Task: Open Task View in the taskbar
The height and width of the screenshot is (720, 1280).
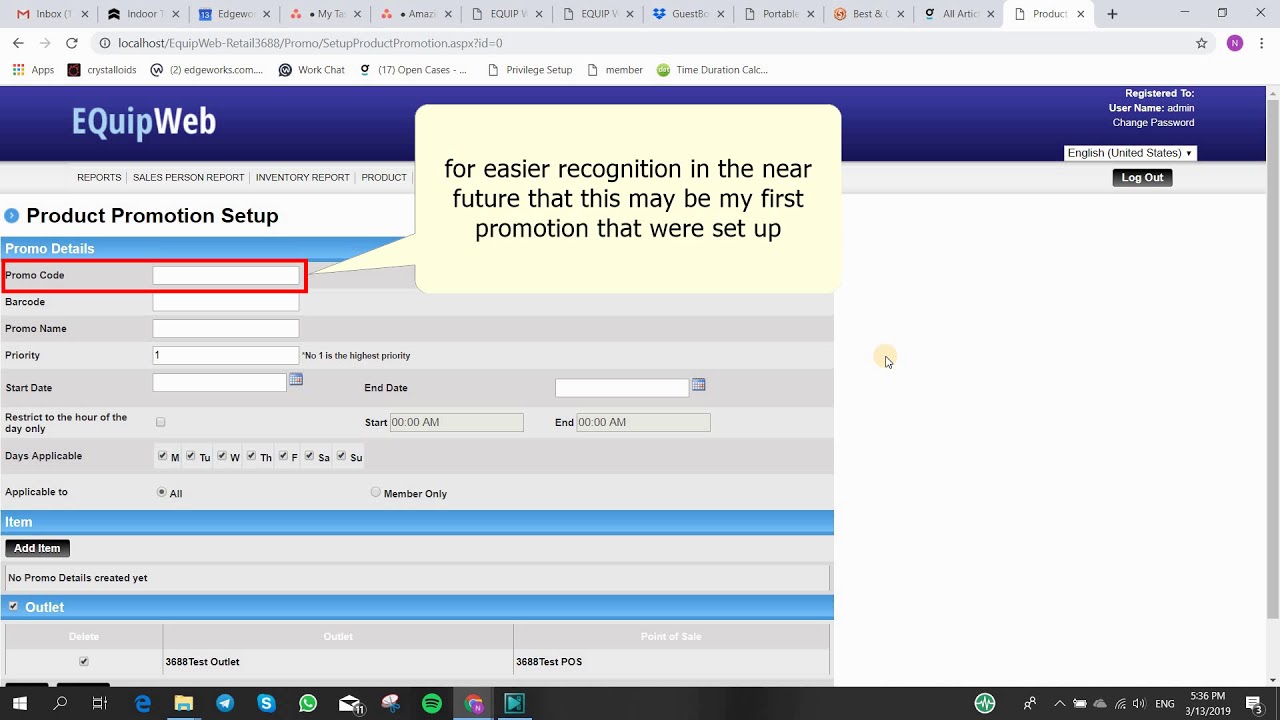Action: 100,703
